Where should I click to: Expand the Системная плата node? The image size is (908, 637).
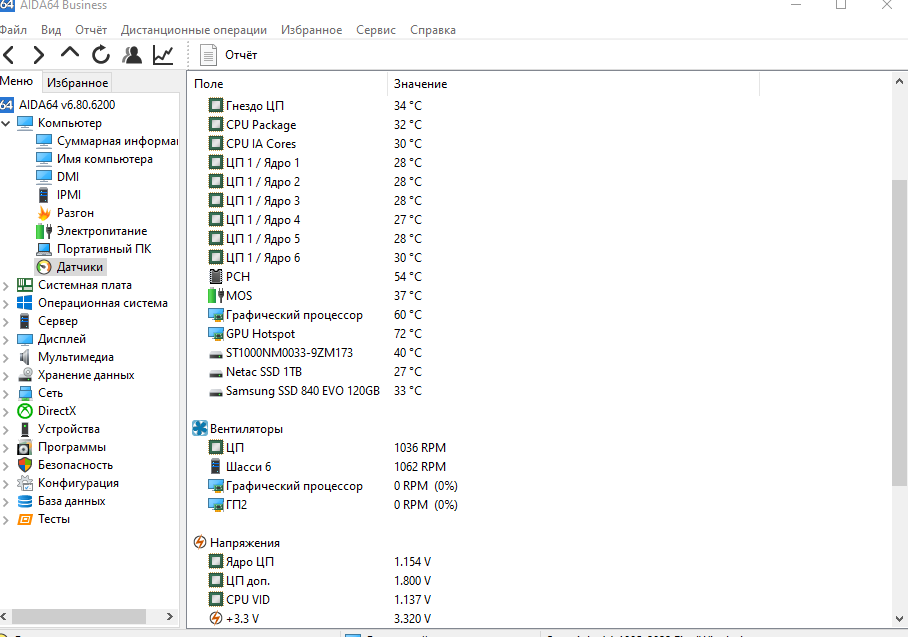6,285
